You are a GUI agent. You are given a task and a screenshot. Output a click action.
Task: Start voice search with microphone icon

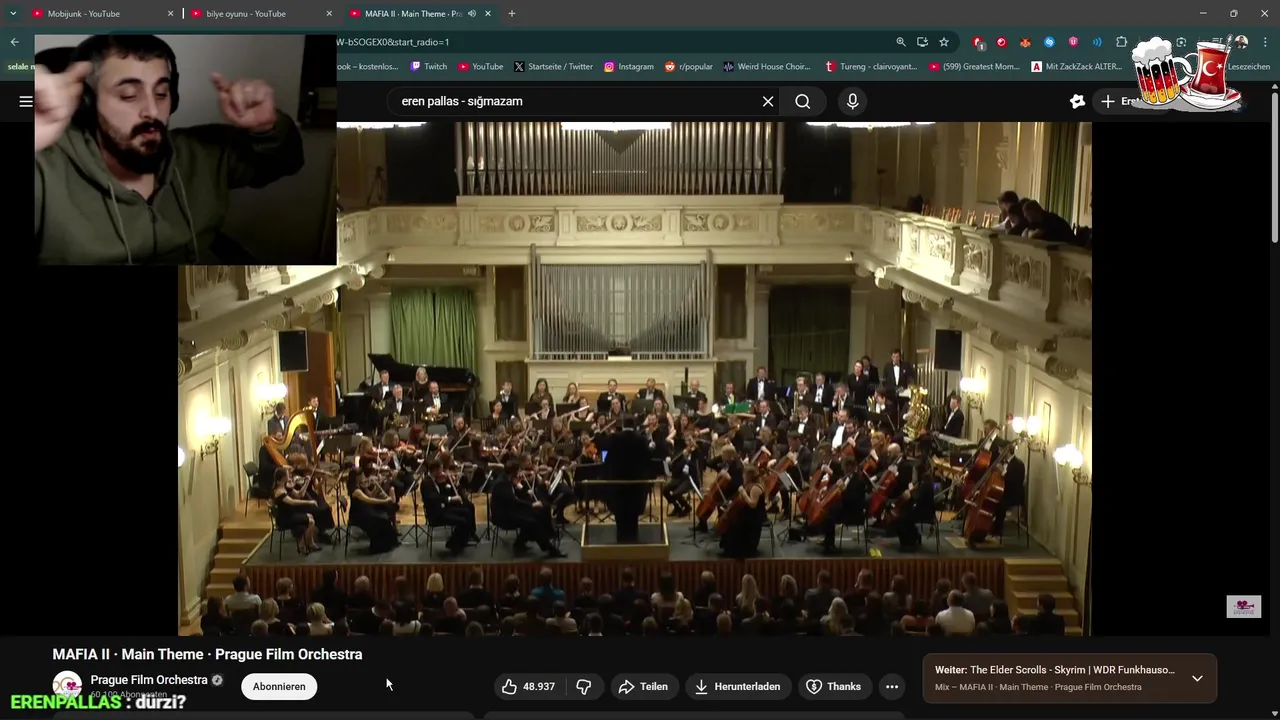click(x=852, y=101)
